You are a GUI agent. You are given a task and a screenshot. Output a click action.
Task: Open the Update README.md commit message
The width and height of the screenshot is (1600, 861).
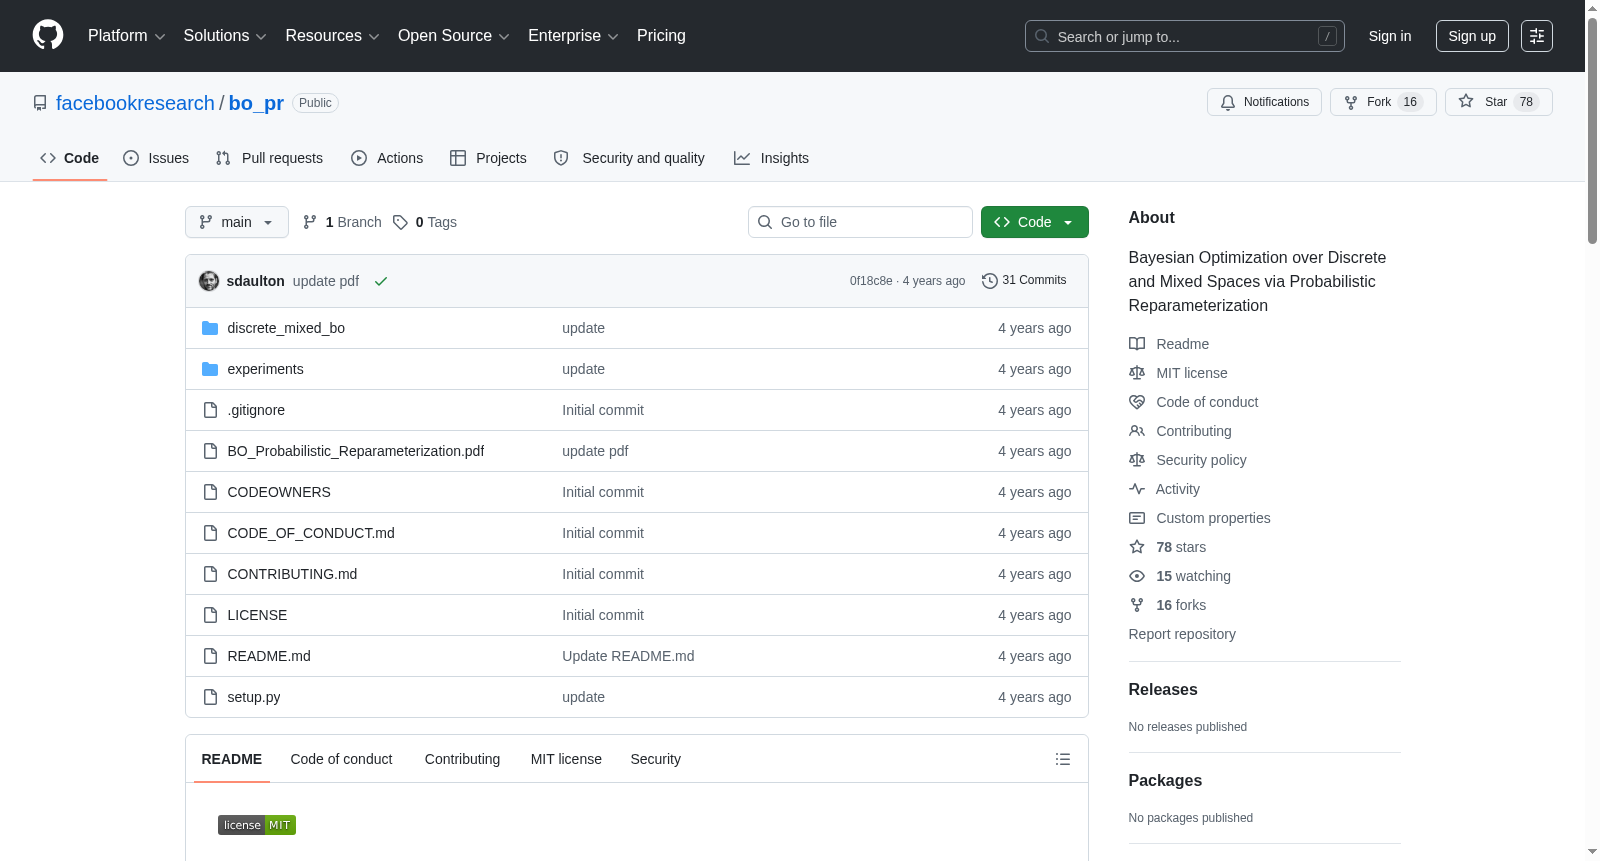628,656
